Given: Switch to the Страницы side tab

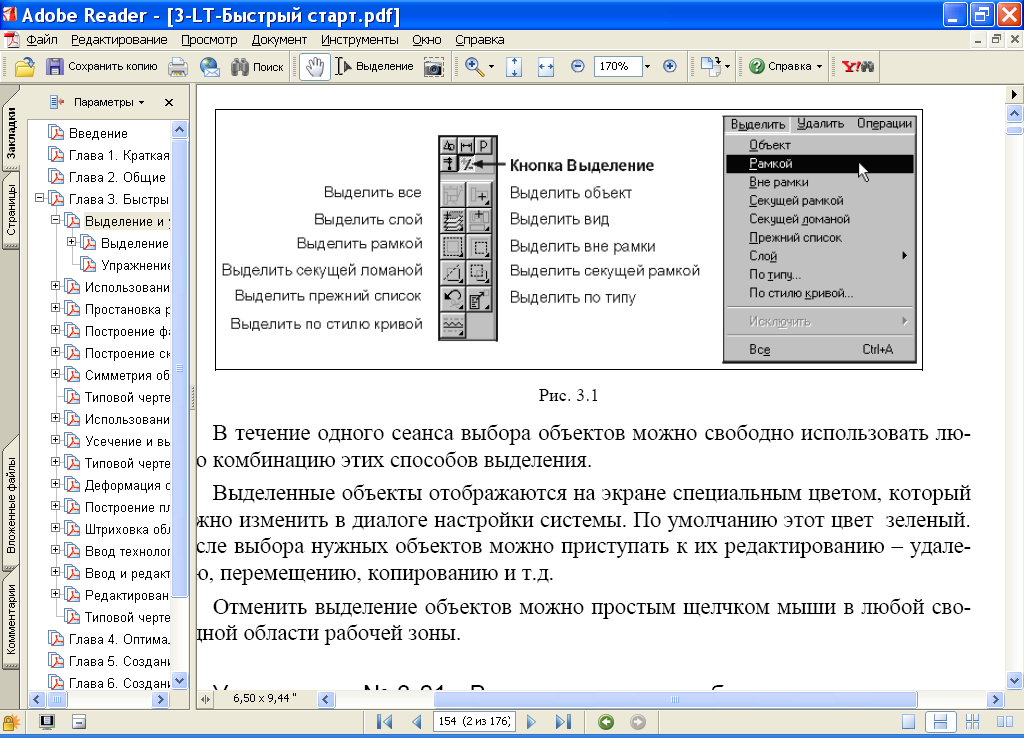Looking at the screenshot, I should [x=11, y=210].
